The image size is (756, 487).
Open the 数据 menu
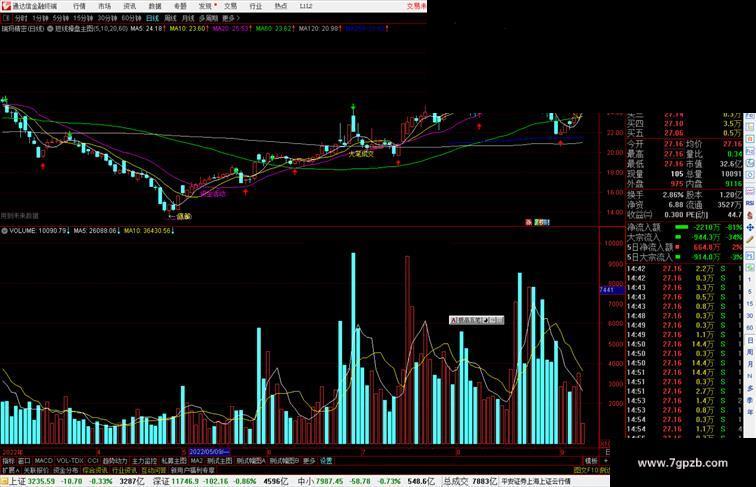(x=155, y=6)
